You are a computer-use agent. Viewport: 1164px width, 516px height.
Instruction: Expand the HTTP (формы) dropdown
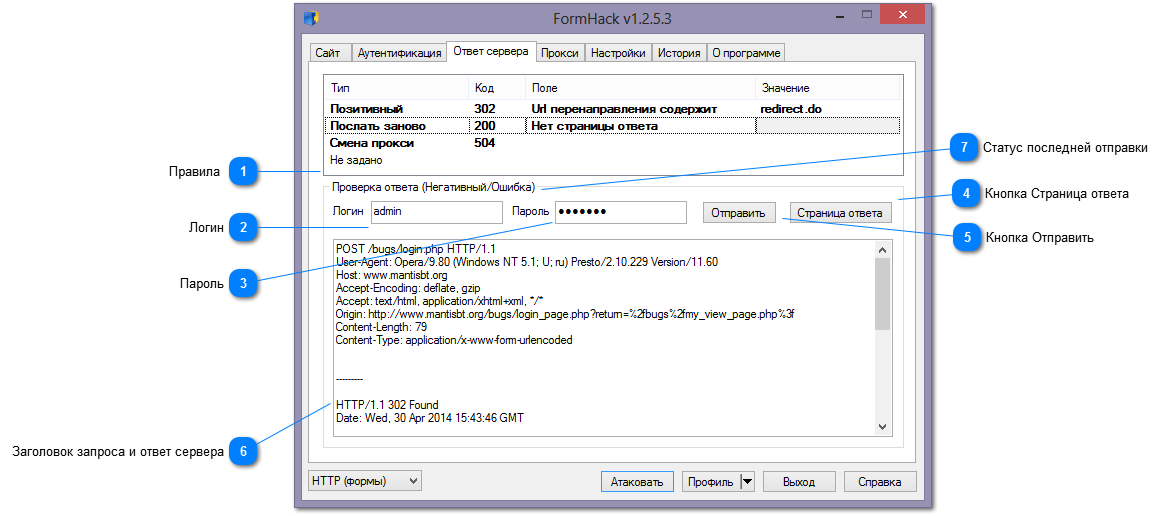[365, 481]
